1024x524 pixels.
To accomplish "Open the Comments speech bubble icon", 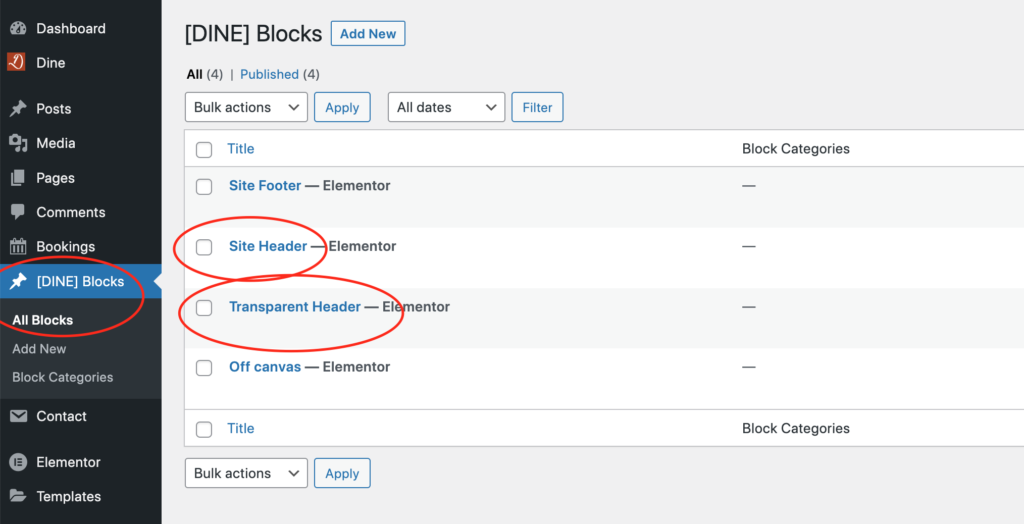I will point(18,212).
